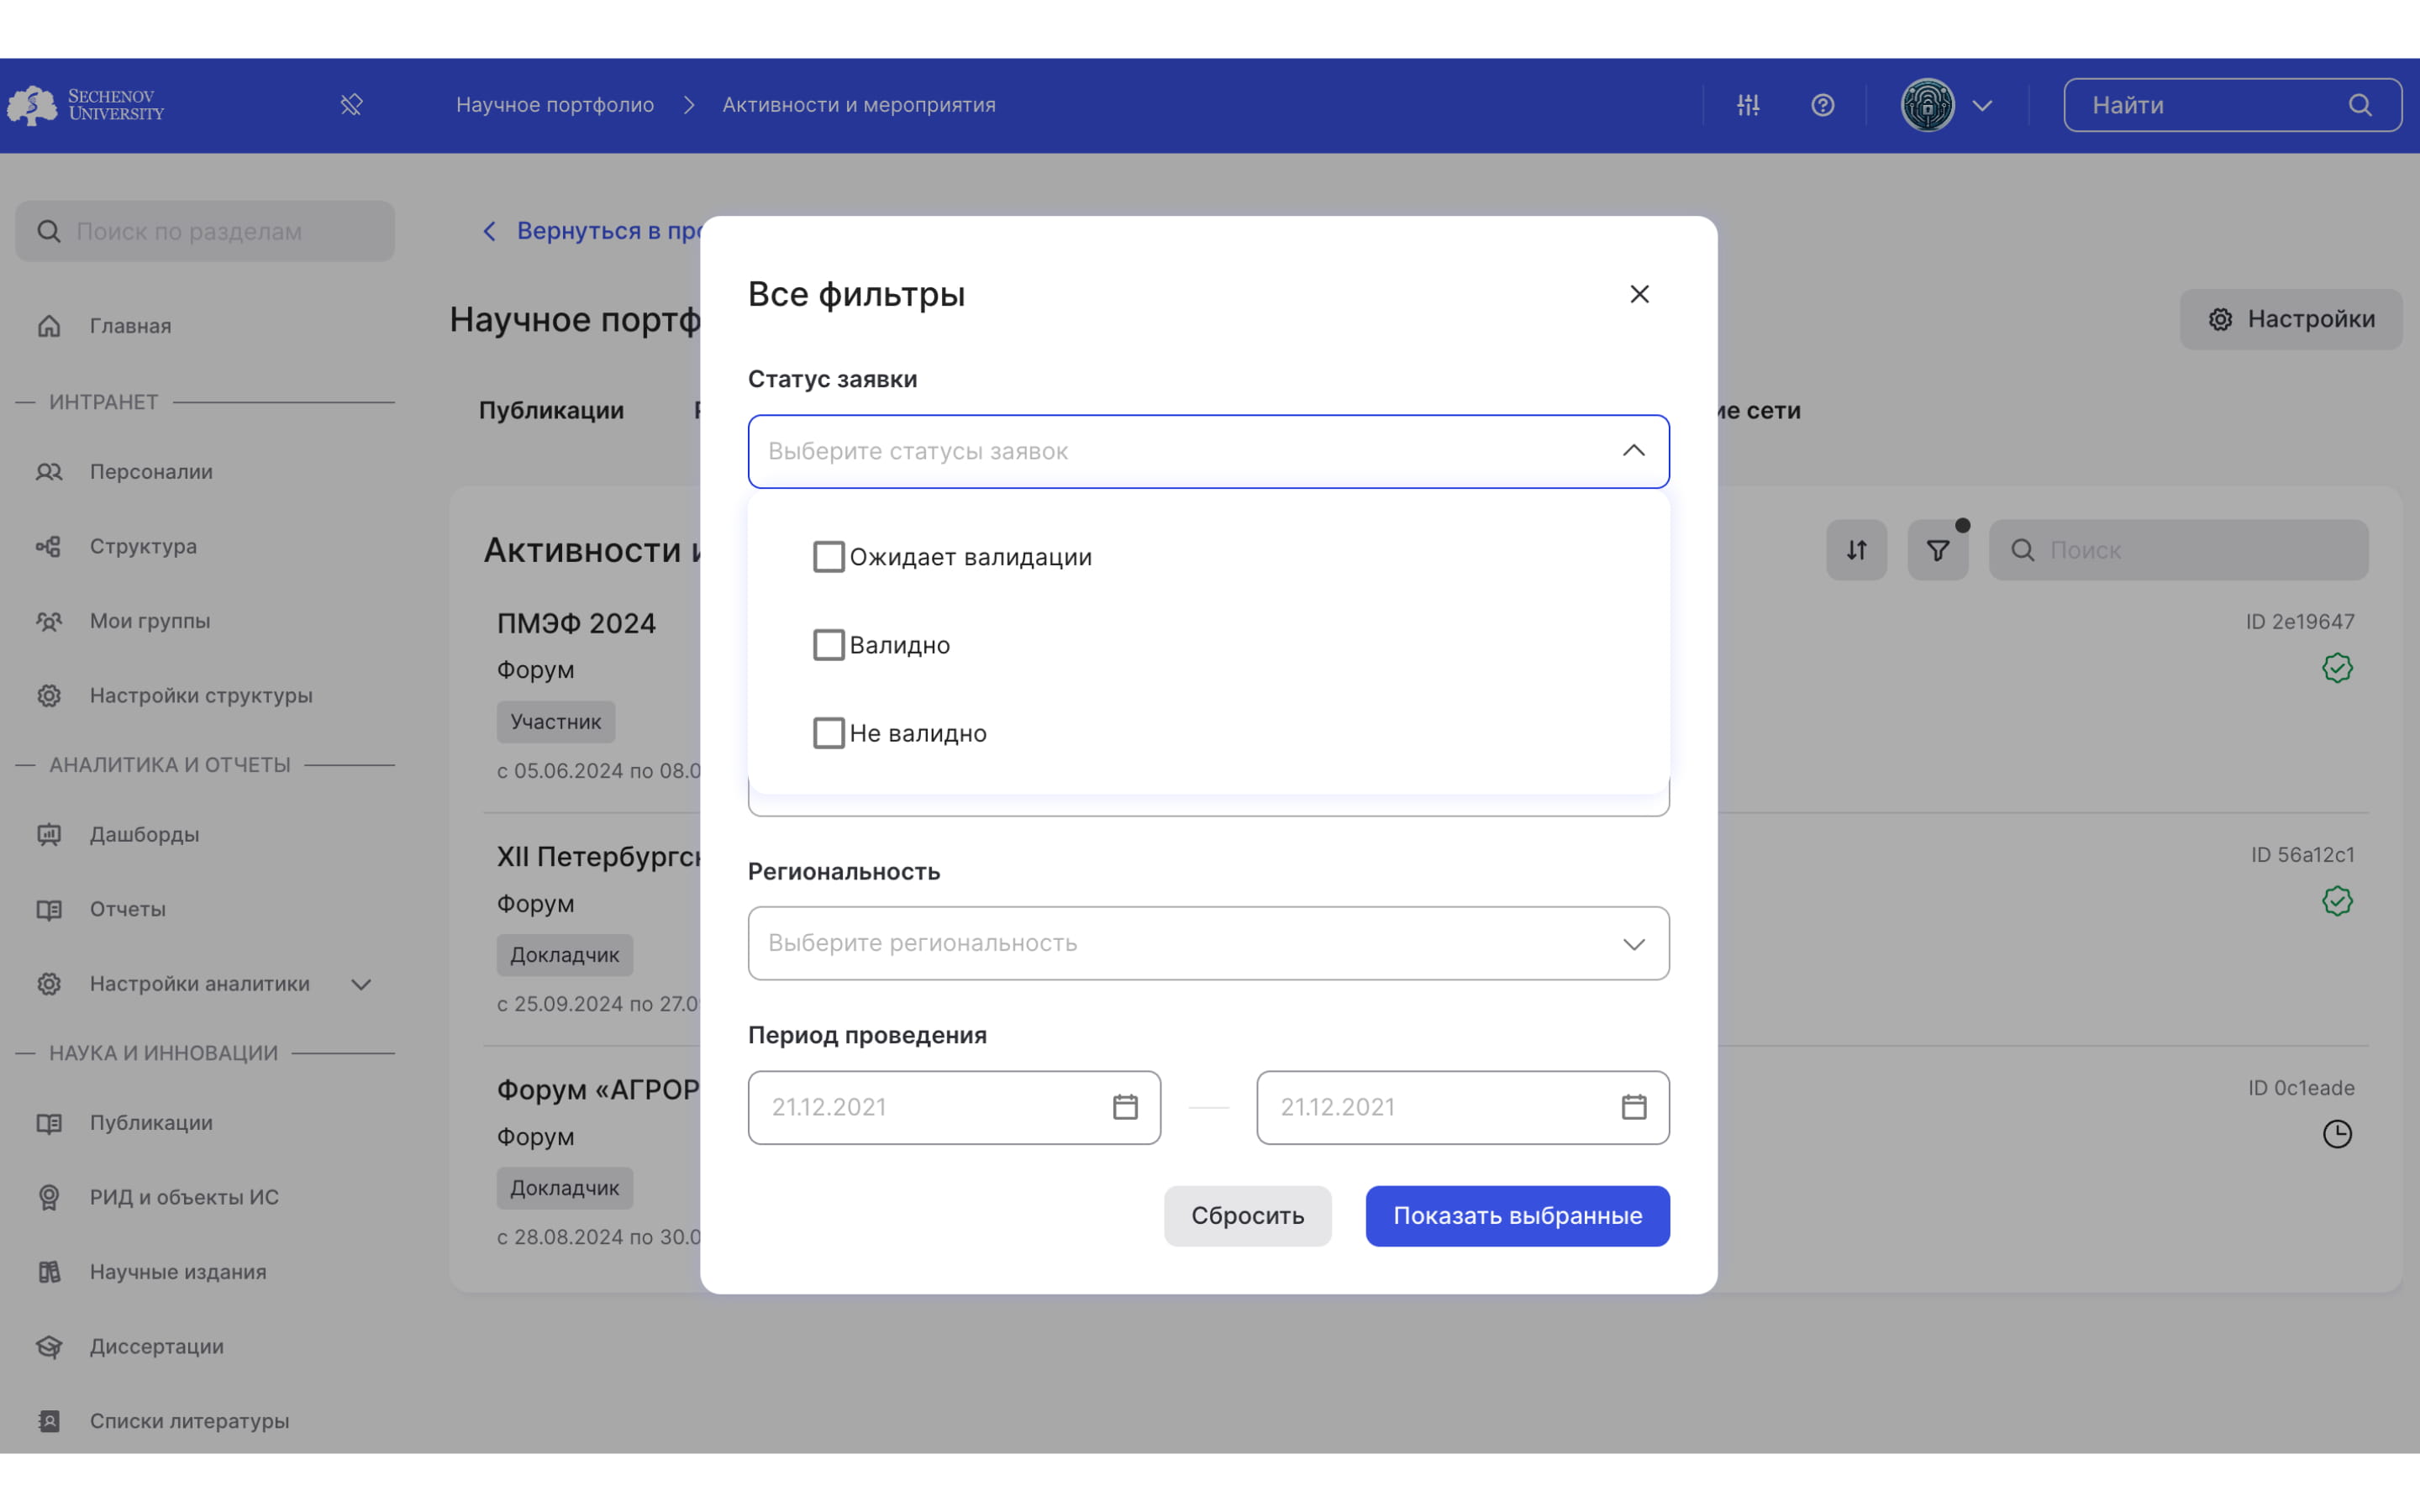Click the user avatar profile icon
The image size is (2420, 1512).
1928,106
